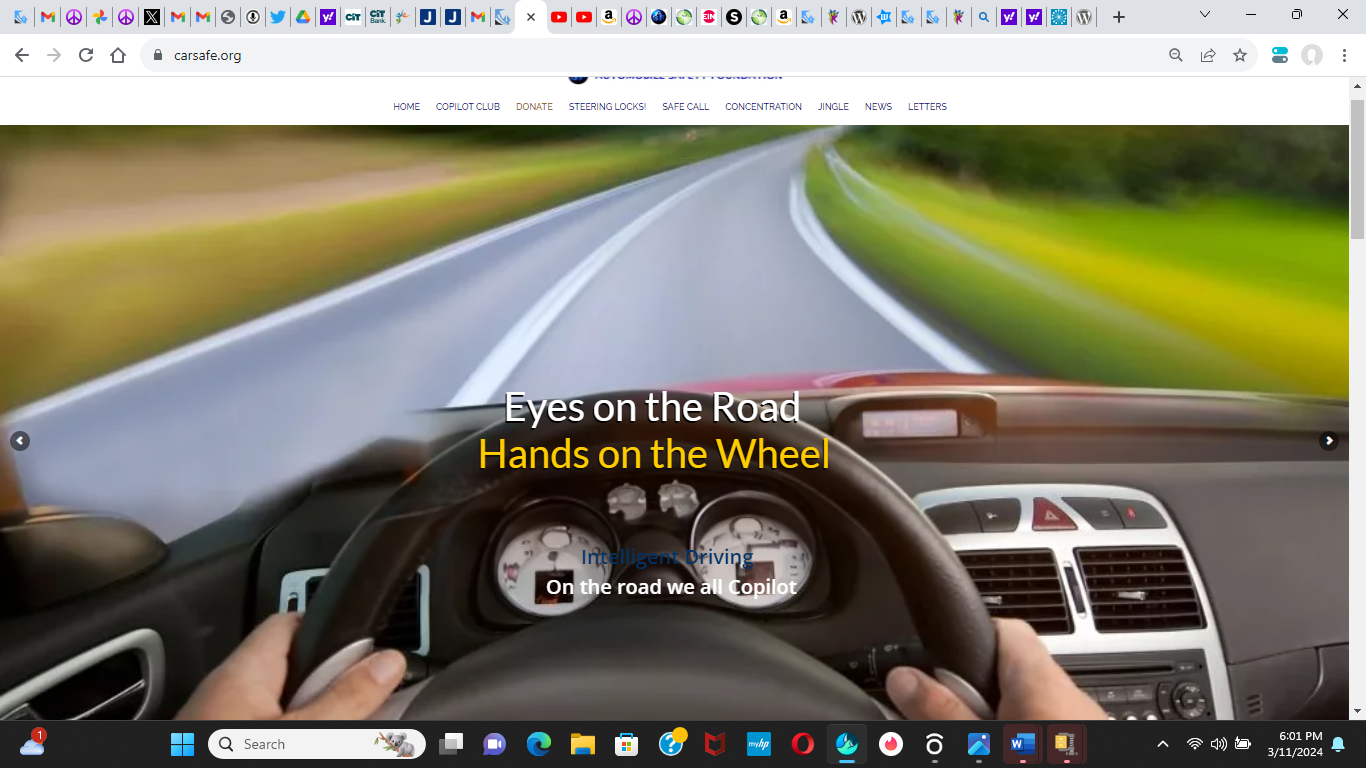
Task: Go to previous slide in carousel
Action: point(20,441)
